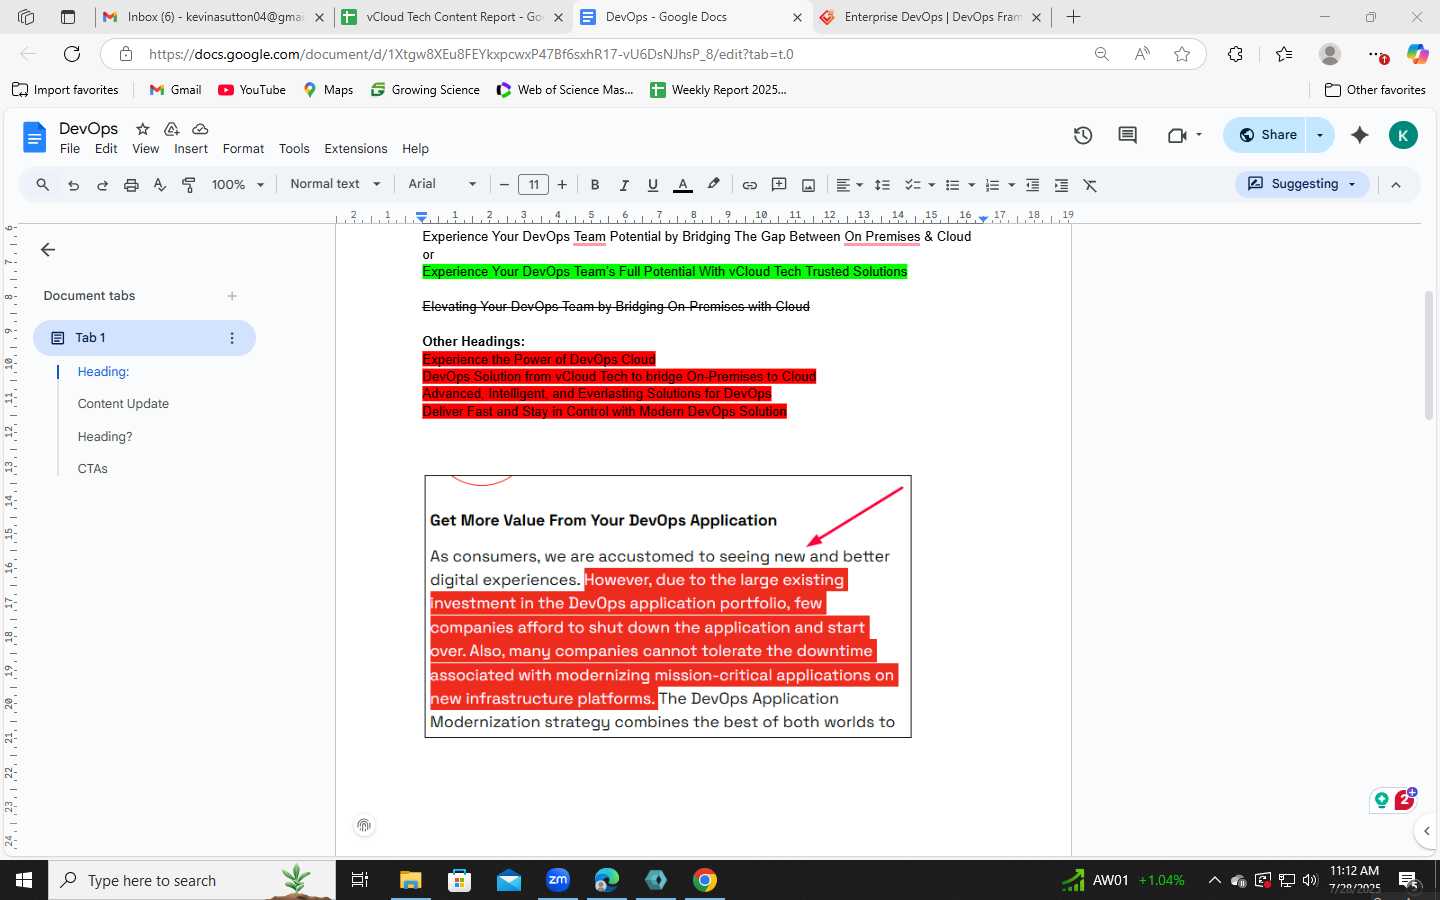Image resolution: width=1440 pixels, height=900 pixels.
Task: Select Tab 1 in sidebar
Action: pos(144,338)
